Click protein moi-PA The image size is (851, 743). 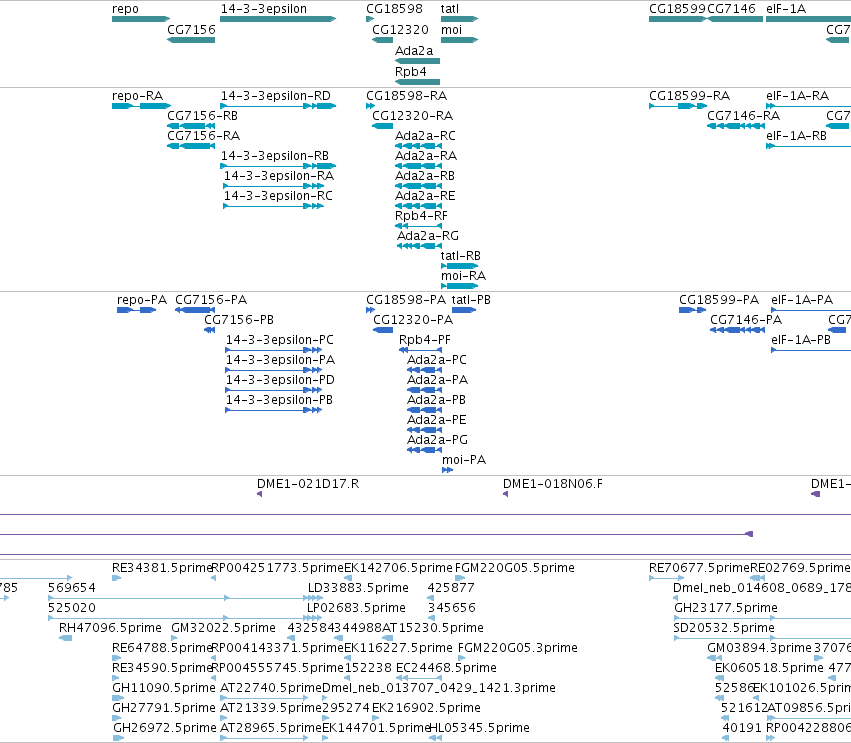(464, 460)
